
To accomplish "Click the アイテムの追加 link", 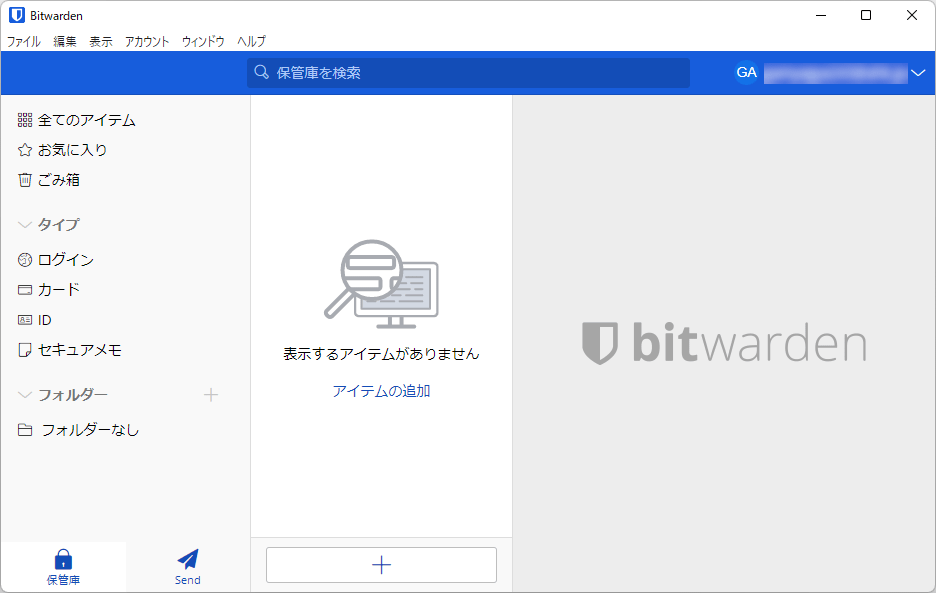I will (381, 391).
